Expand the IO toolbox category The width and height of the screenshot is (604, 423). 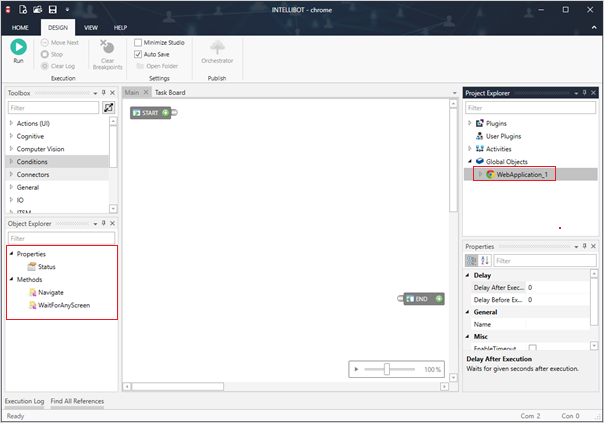pyautogui.click(x=11, y=200)
